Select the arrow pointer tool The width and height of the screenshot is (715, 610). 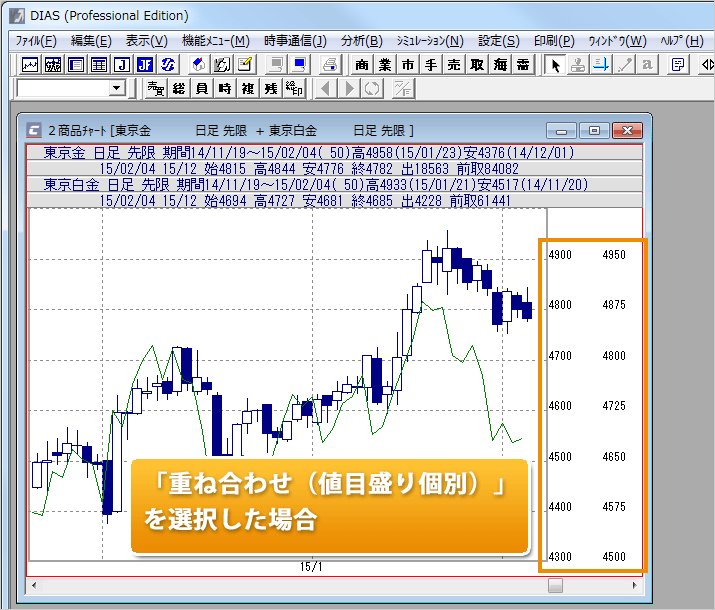pos(555,65)
